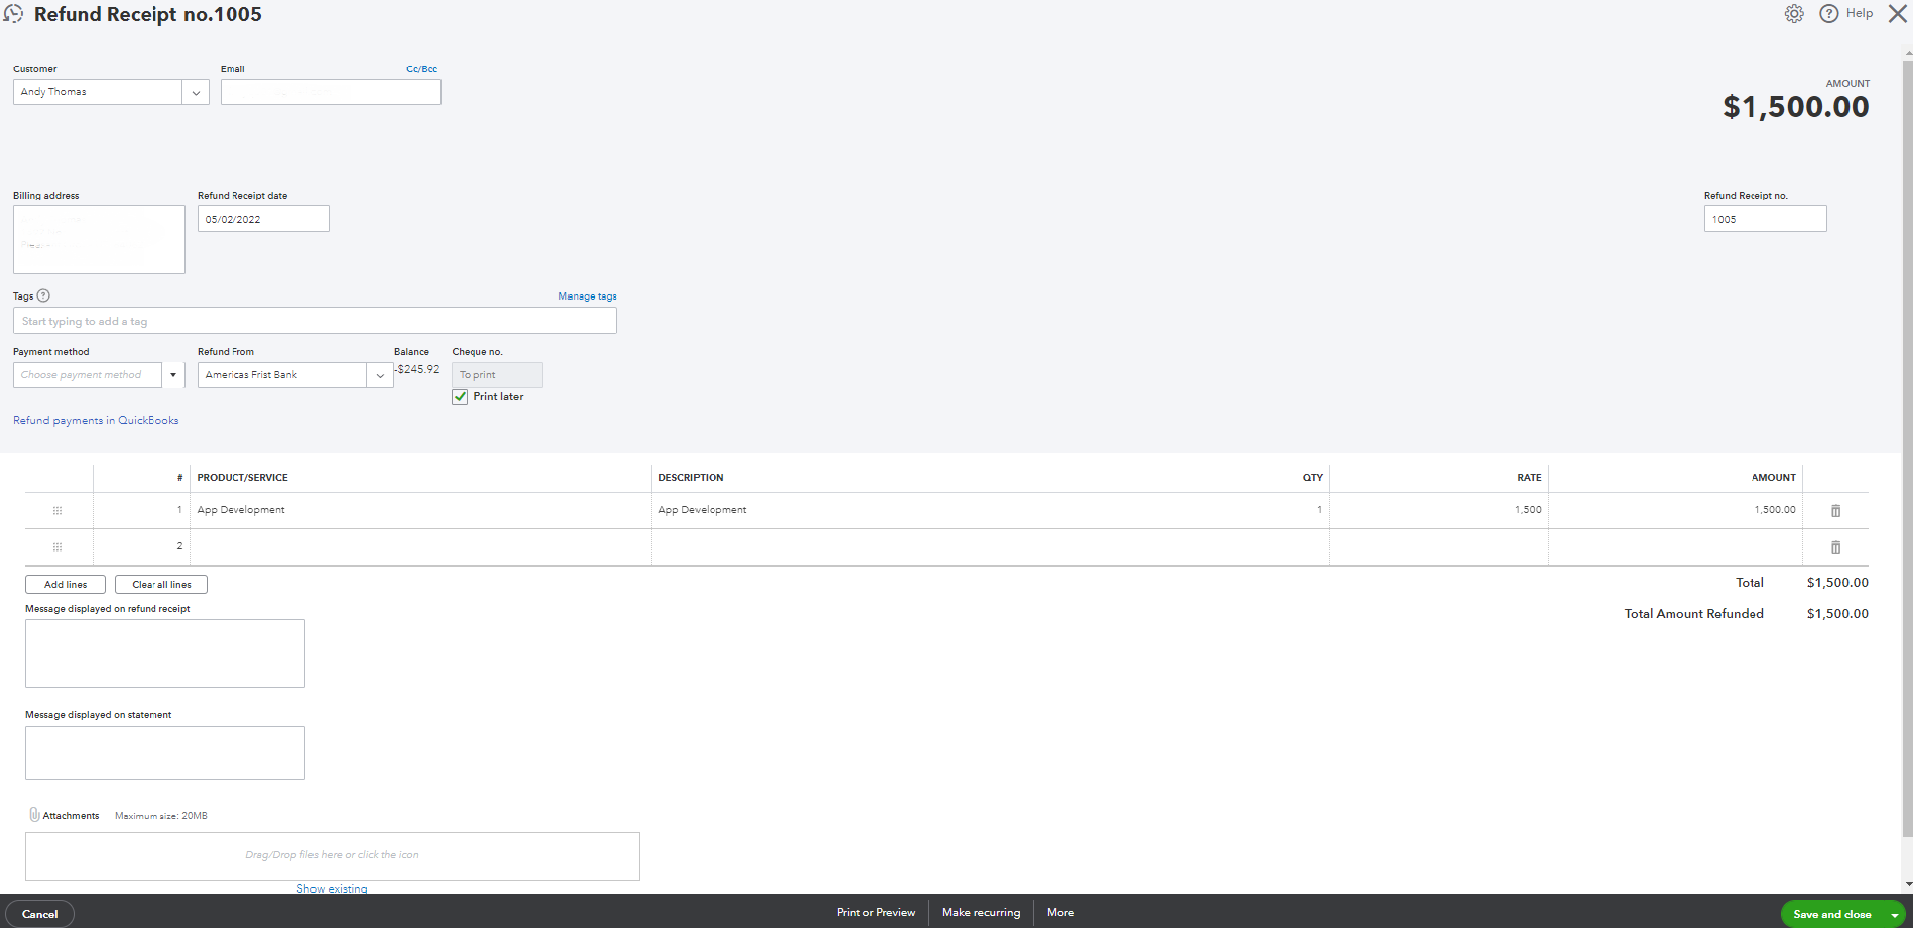The width and height of the screenshot is (1914, 928).
Task: Select Make recurring in footer
Action: click(981, 912)
